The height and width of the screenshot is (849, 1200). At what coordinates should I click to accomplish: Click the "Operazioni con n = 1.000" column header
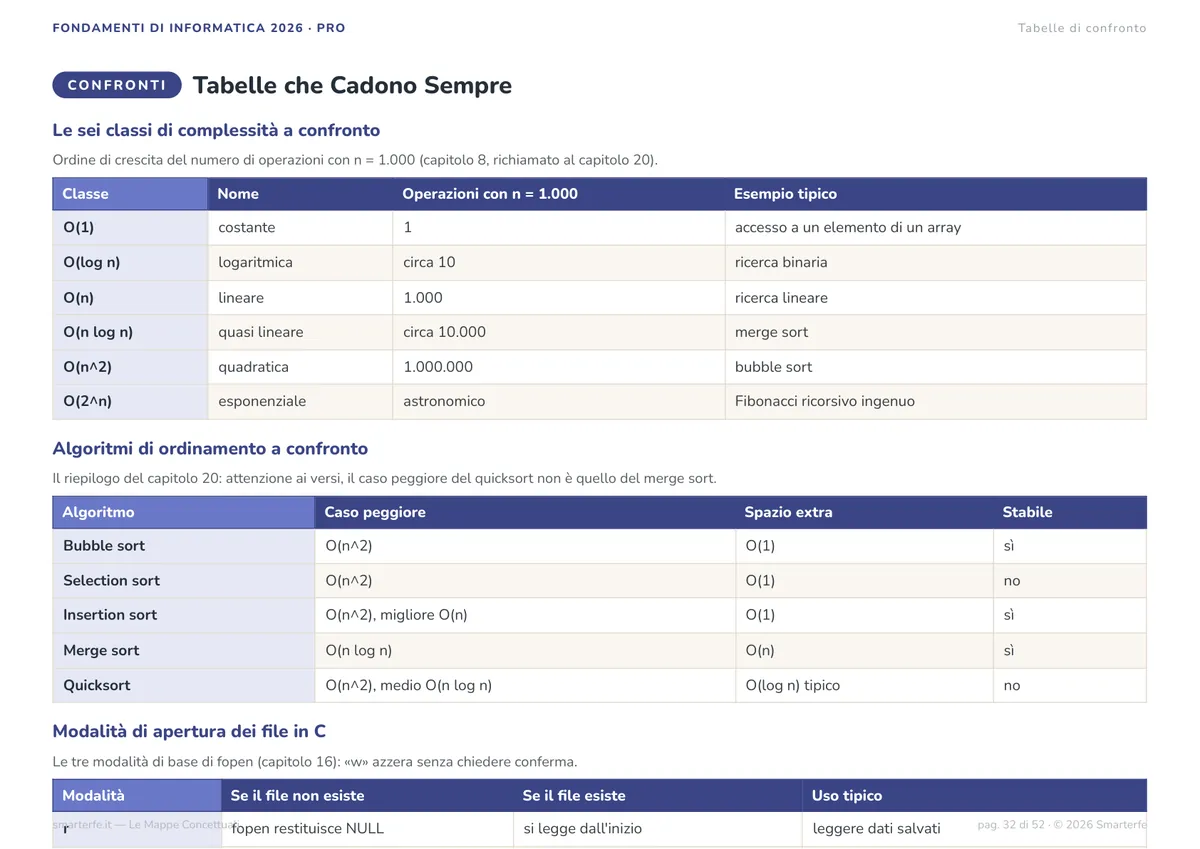pyautogui.click(x=558, y=194)
